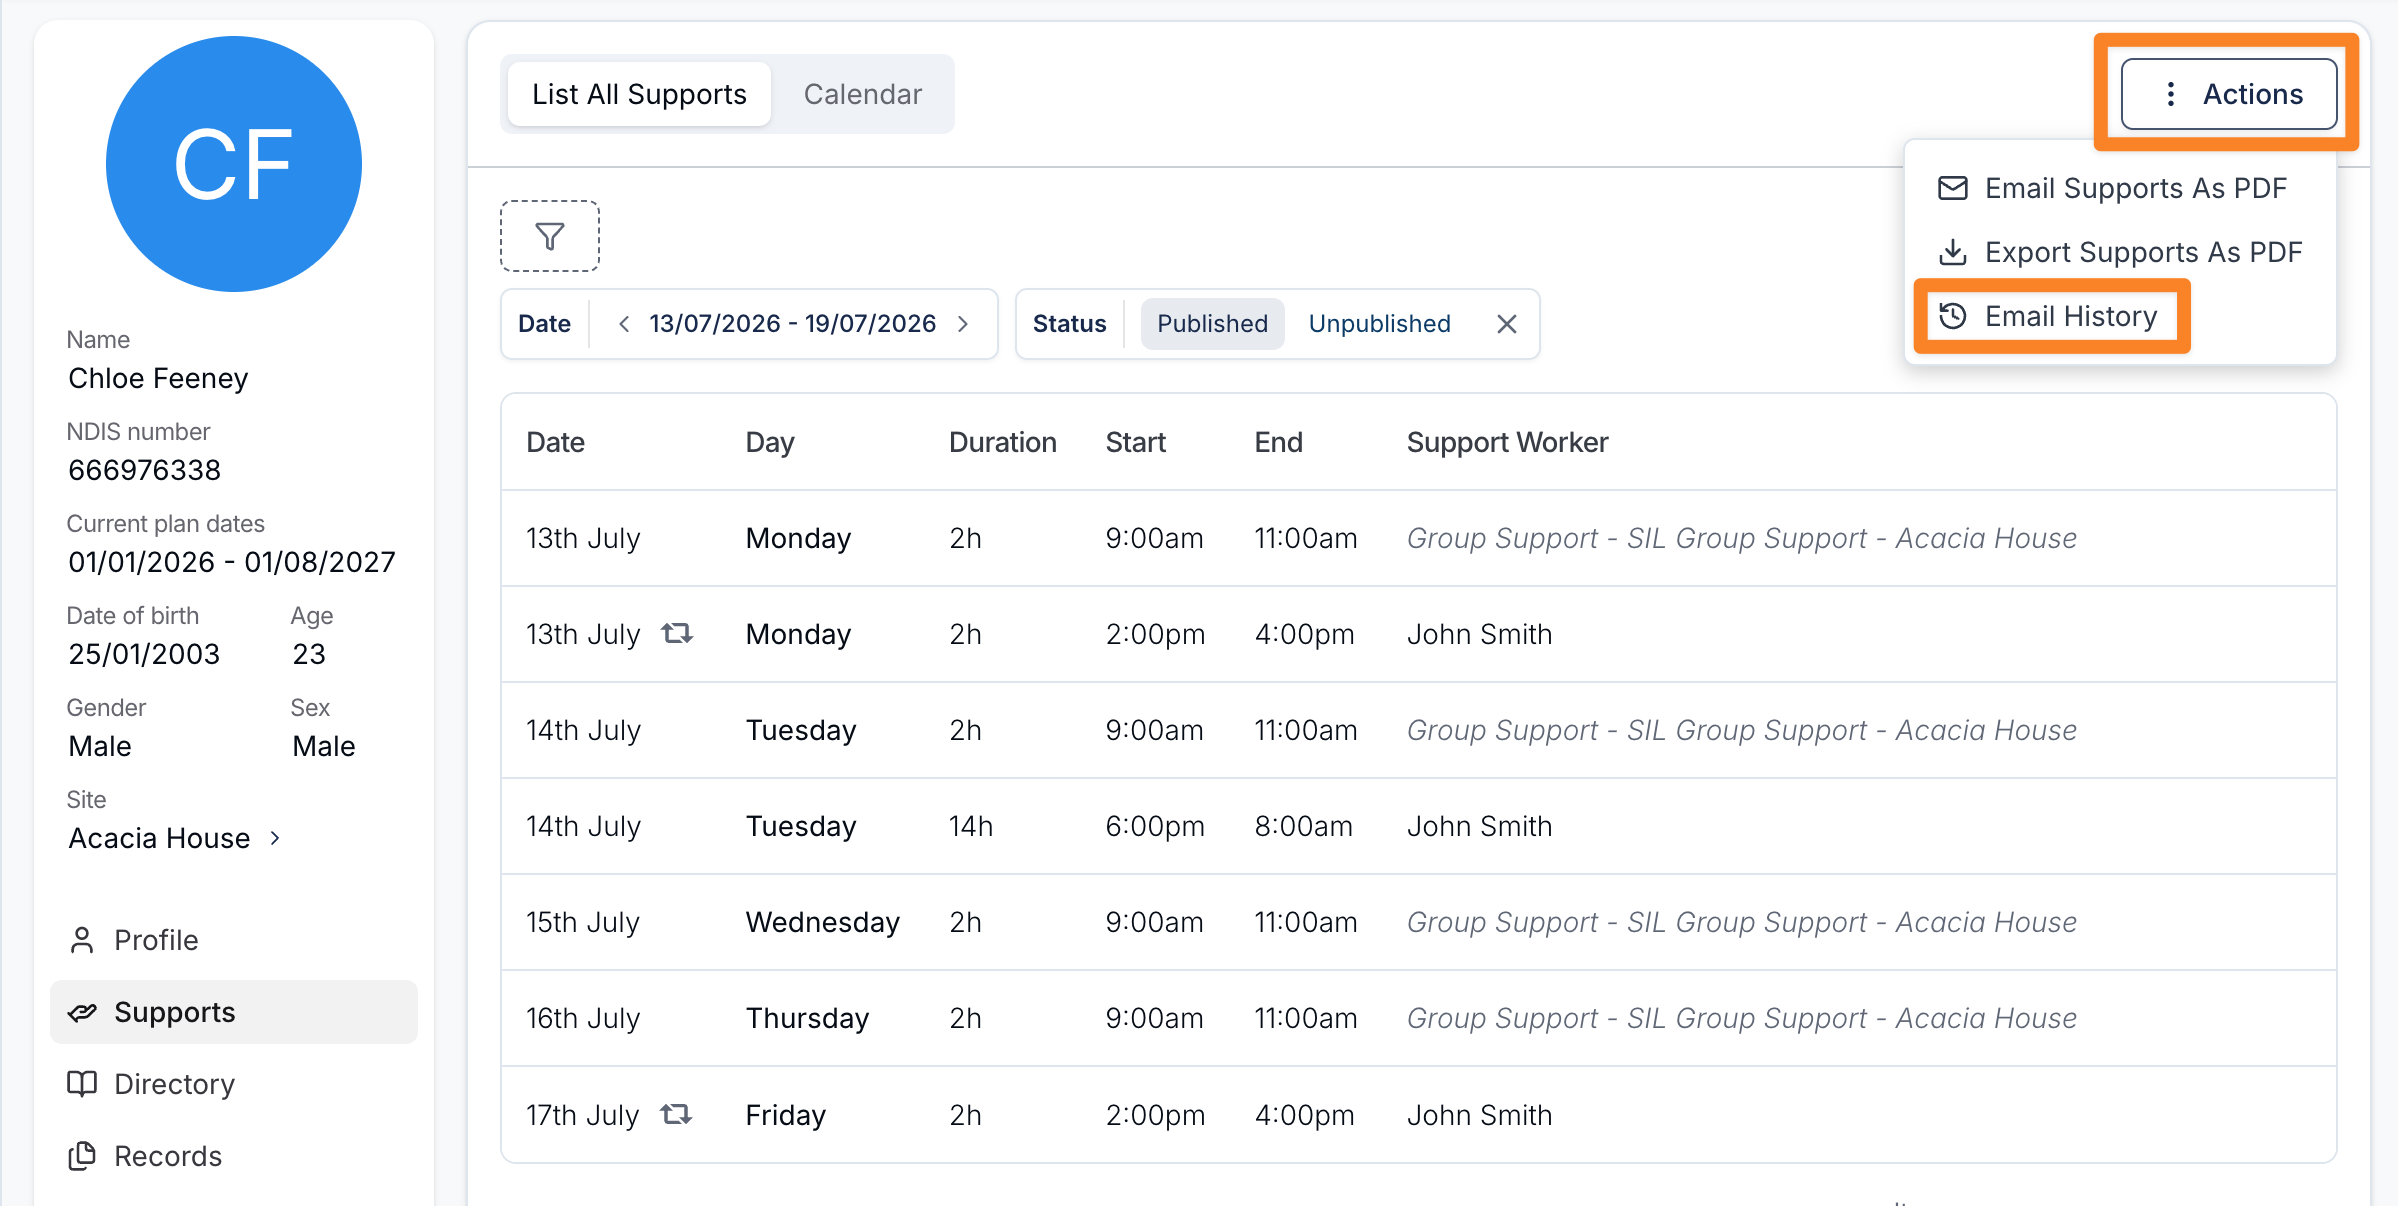Click the date range 13/07/2026 - 19/07/2026
This screenshot has height=1206, width=2398.
point(792,323)
